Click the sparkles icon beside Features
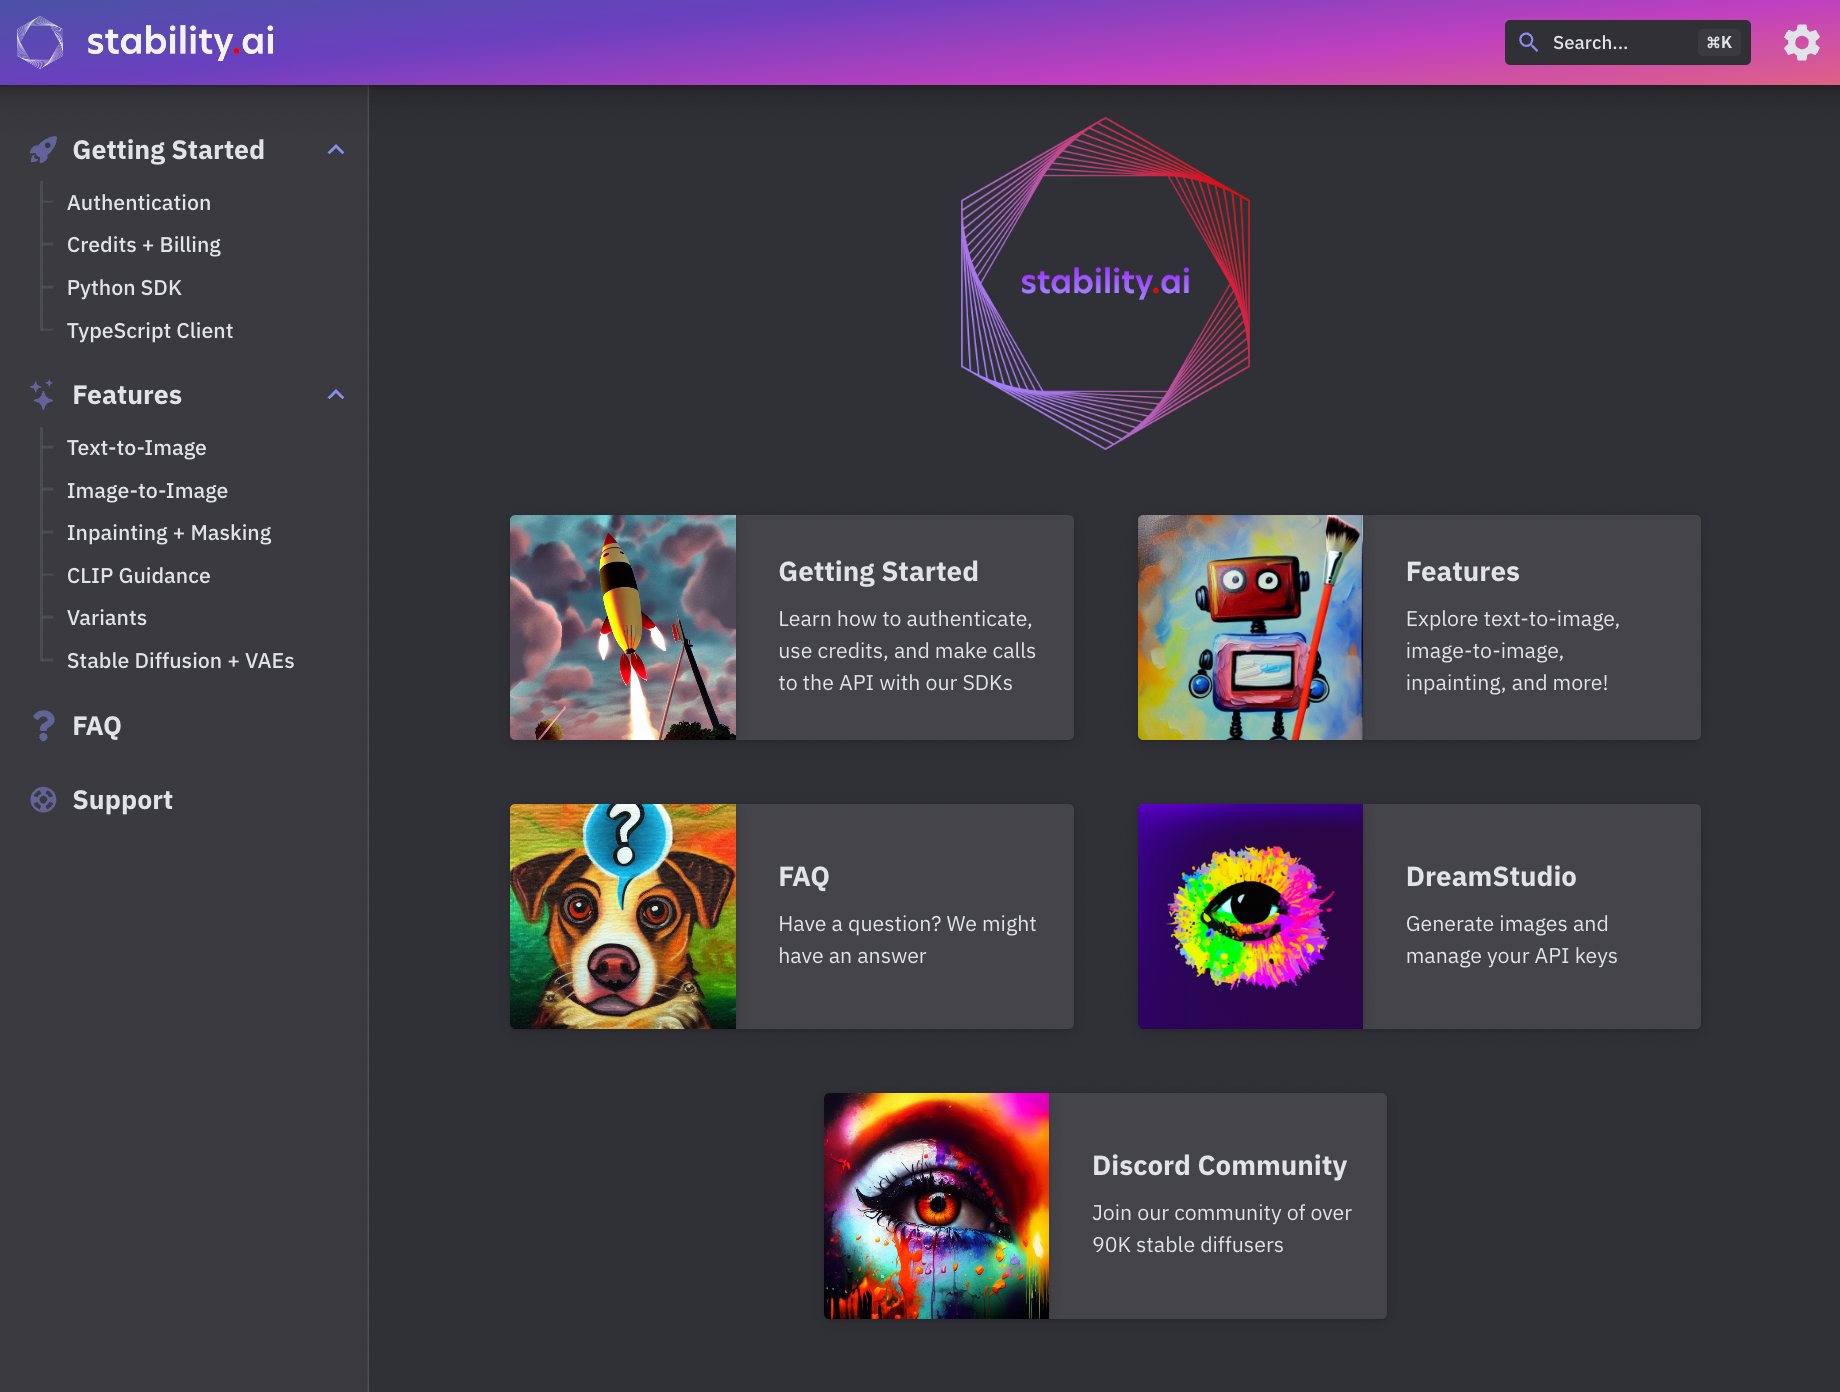This screenshot has width=1840, height=1392. click(41, 395)
